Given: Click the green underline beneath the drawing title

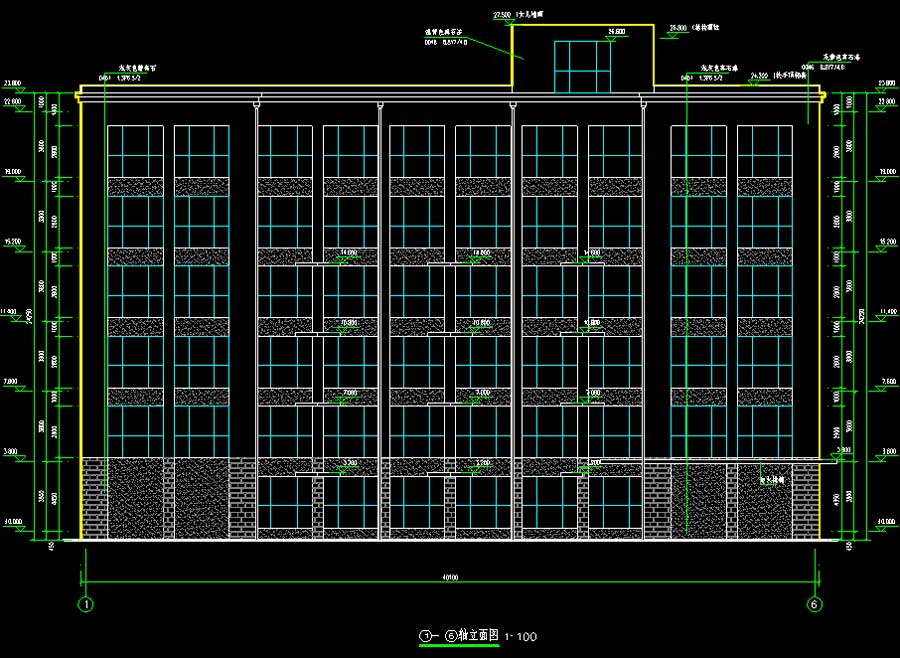Looking at the screenshot, I should coord(460,646).
